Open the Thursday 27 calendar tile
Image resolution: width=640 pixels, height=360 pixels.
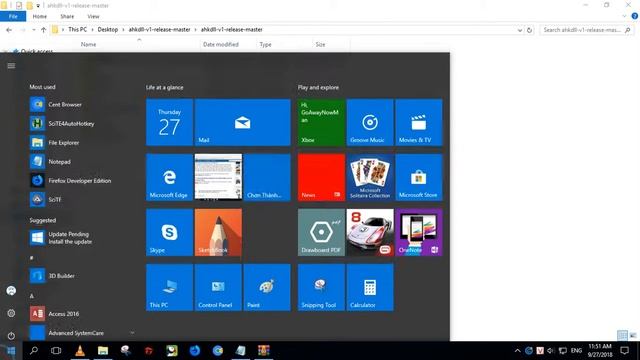click(x=169, y=122)
